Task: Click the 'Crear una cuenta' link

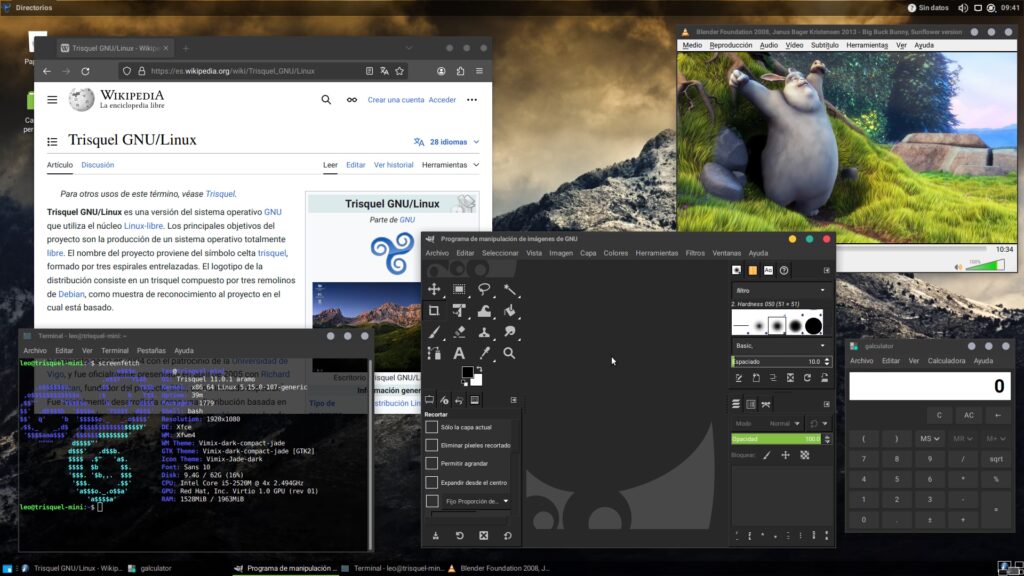Action: 395,100
